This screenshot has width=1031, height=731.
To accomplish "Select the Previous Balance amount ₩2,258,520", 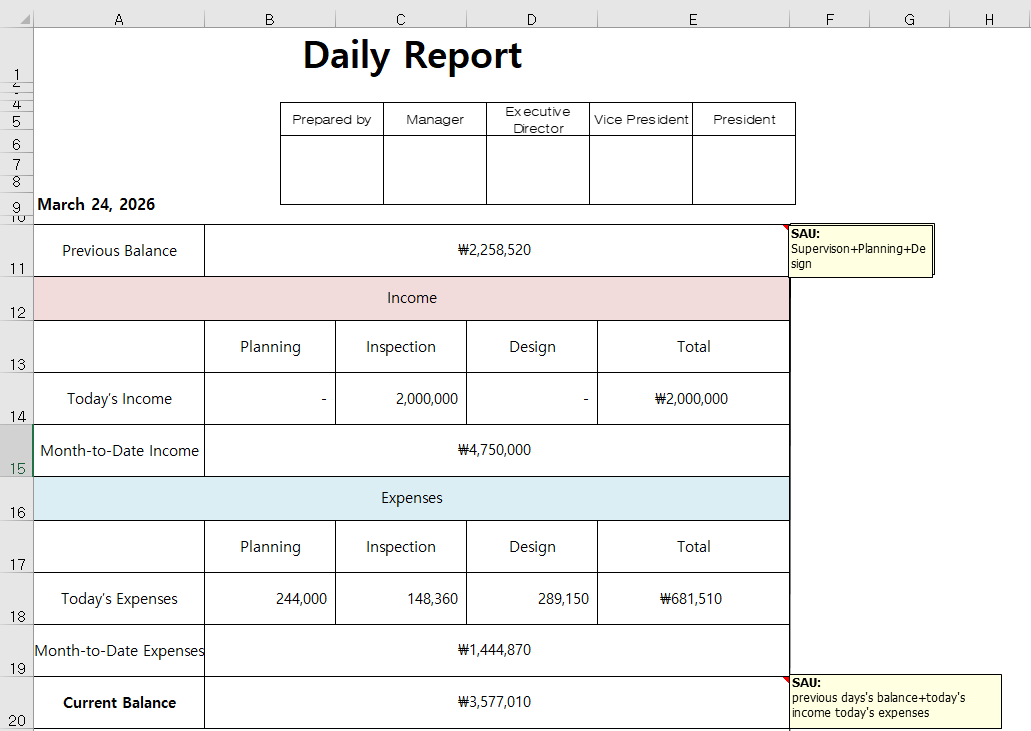I will click(495, 251).
